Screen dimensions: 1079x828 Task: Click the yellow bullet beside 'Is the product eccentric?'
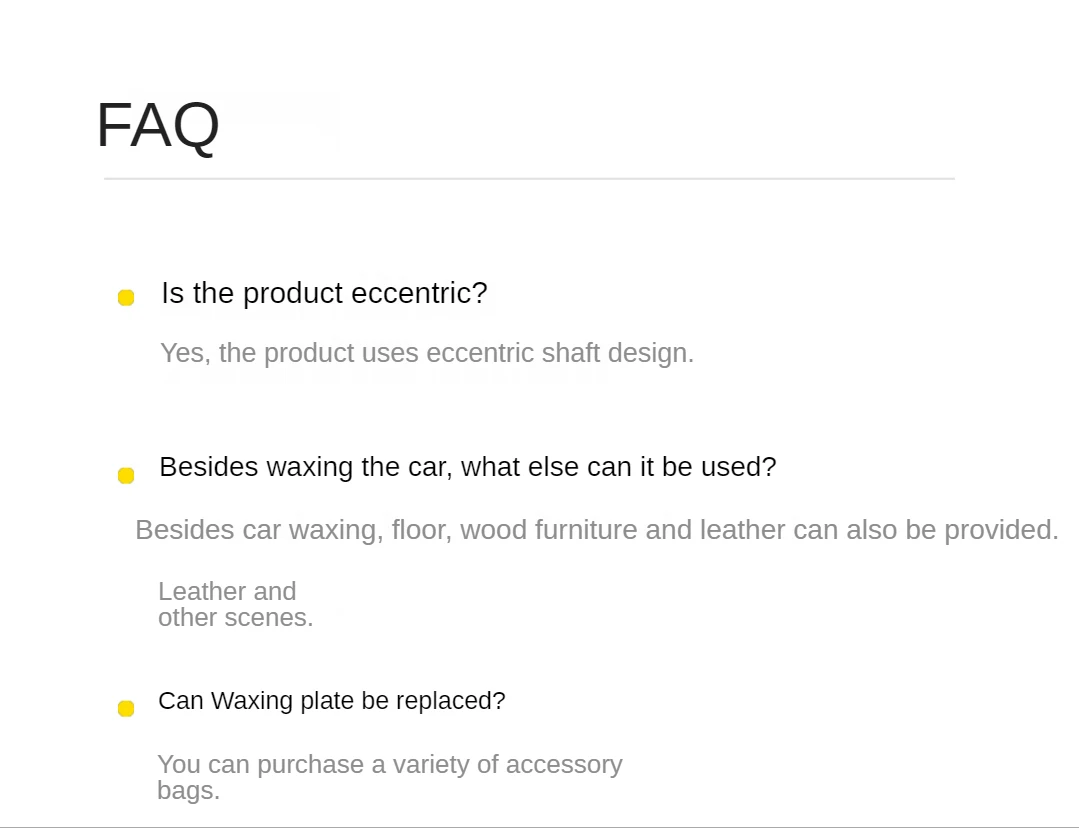pyautogui.click(x=126, y=297)
